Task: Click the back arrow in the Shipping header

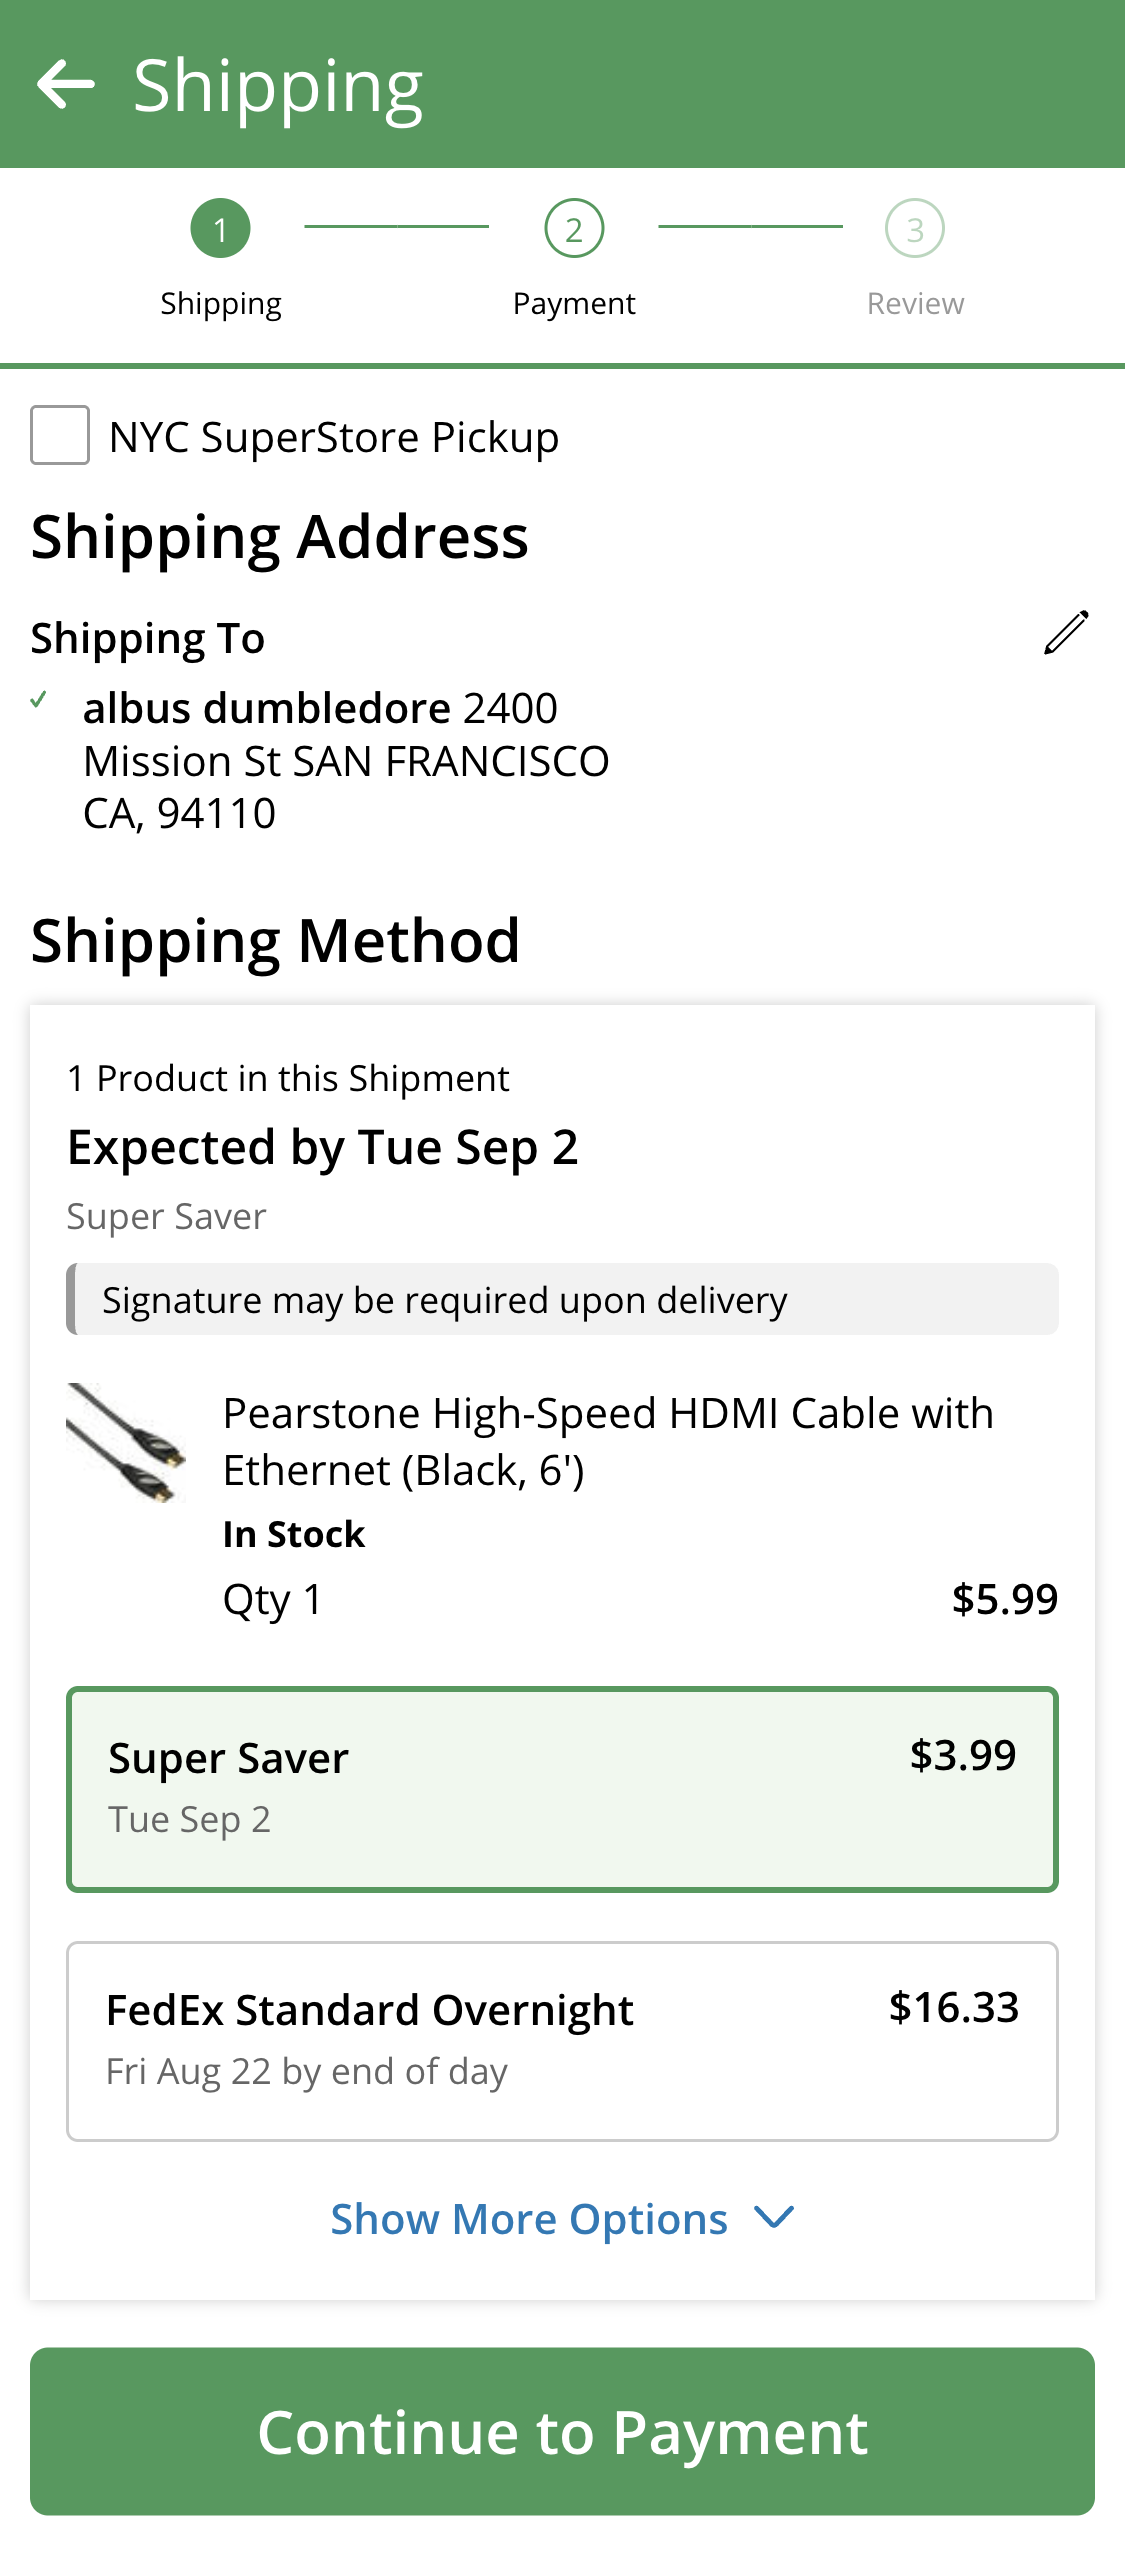Action: click(x=68, y=84)
